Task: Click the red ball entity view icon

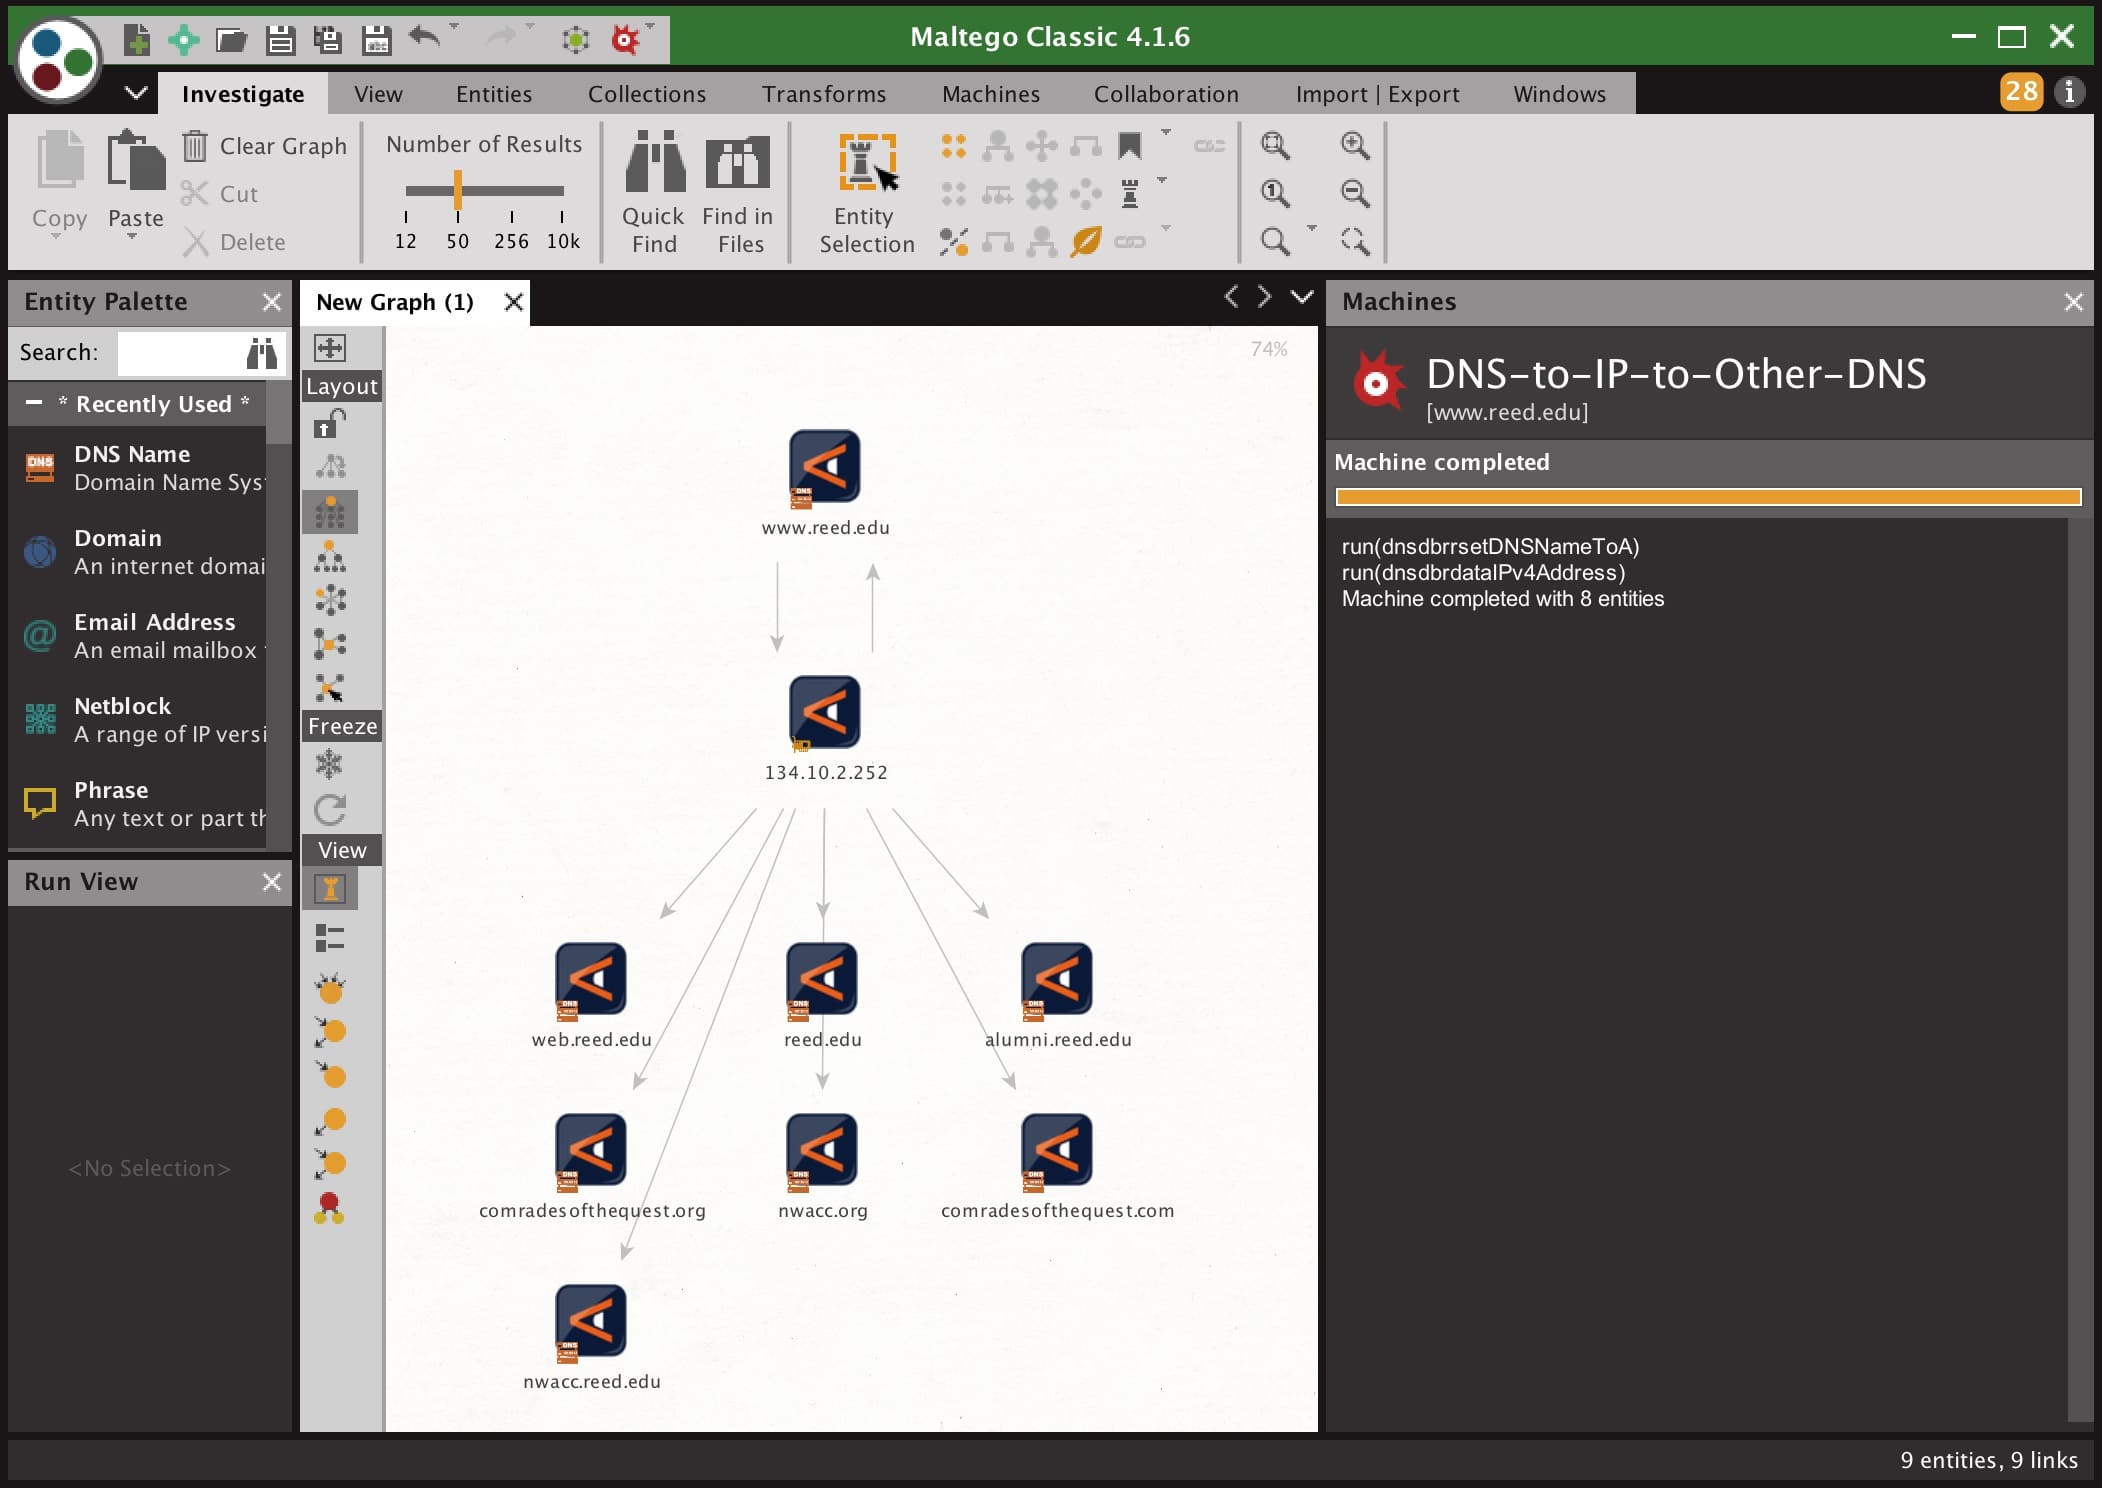Action: 329,1208
